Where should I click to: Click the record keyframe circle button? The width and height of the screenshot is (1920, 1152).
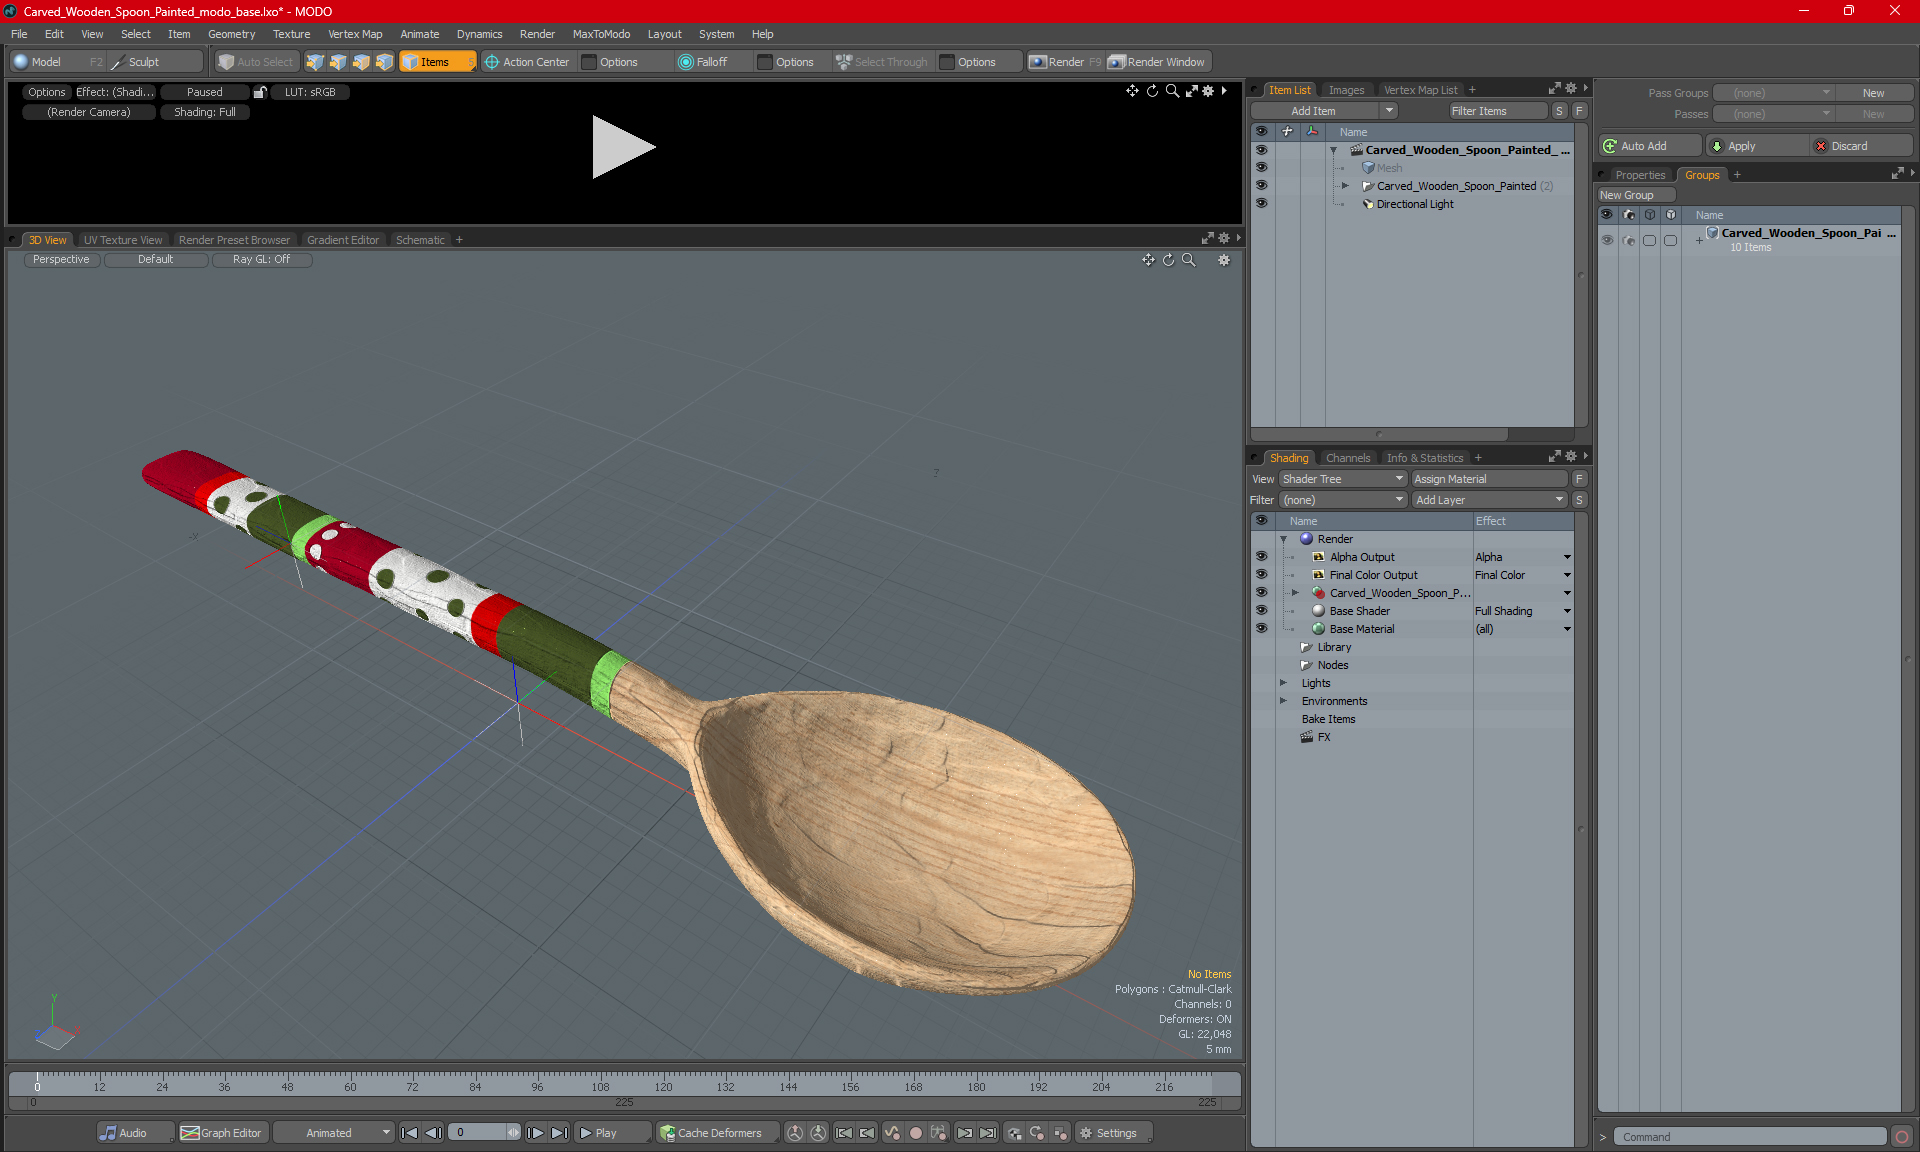coord(915,1133)
